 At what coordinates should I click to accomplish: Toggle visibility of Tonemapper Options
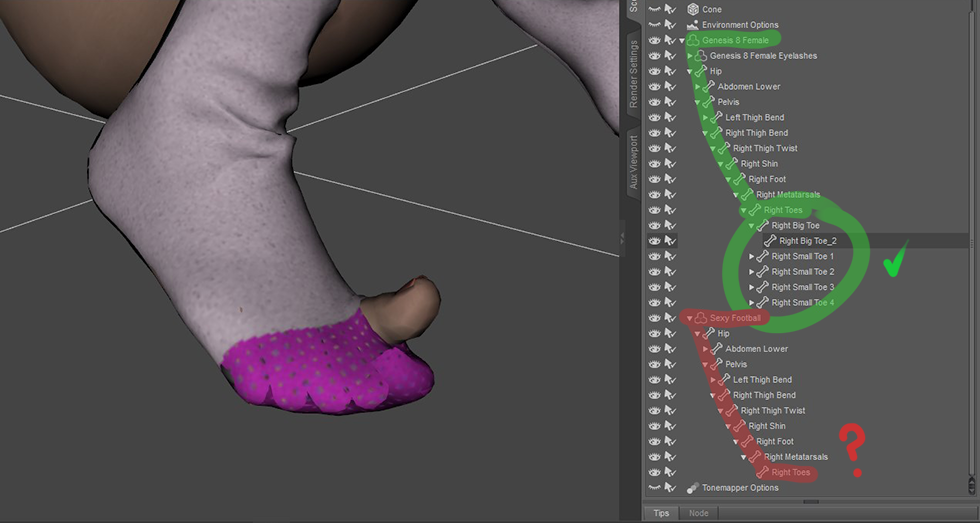[654, 488]
